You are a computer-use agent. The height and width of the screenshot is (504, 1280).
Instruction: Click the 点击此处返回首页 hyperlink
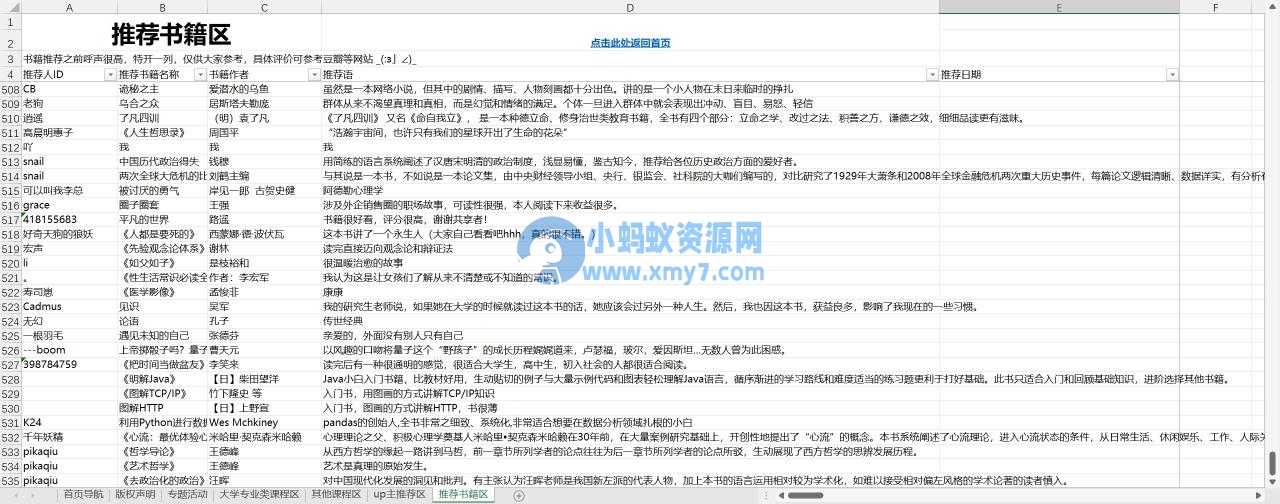630,43
